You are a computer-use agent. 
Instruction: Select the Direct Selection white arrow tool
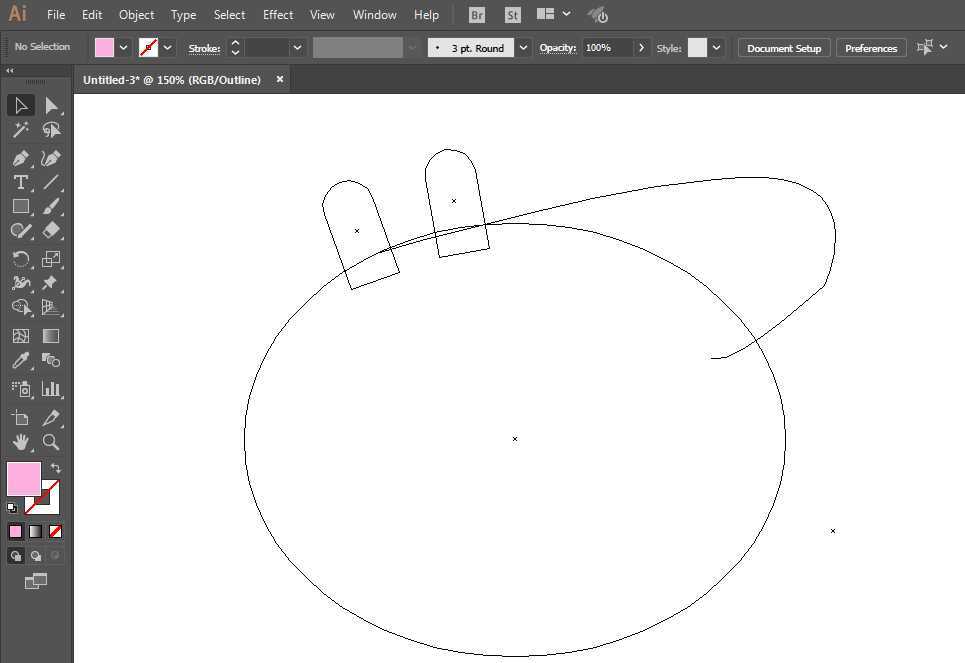point(51,106)
